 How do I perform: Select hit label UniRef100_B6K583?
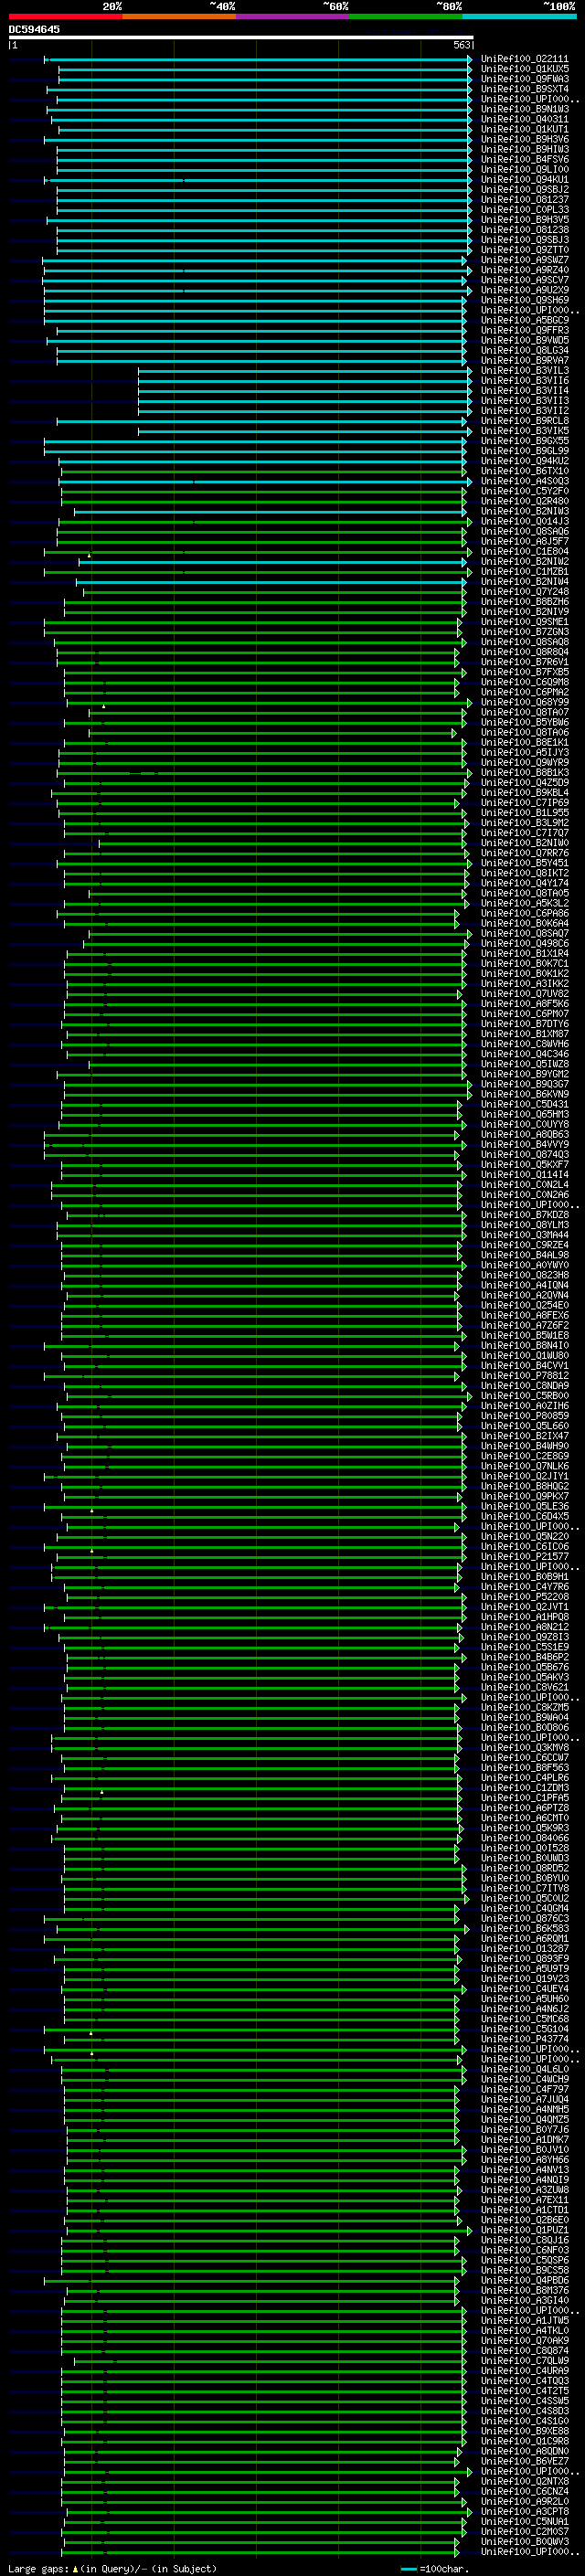[x=525, y=1928]
